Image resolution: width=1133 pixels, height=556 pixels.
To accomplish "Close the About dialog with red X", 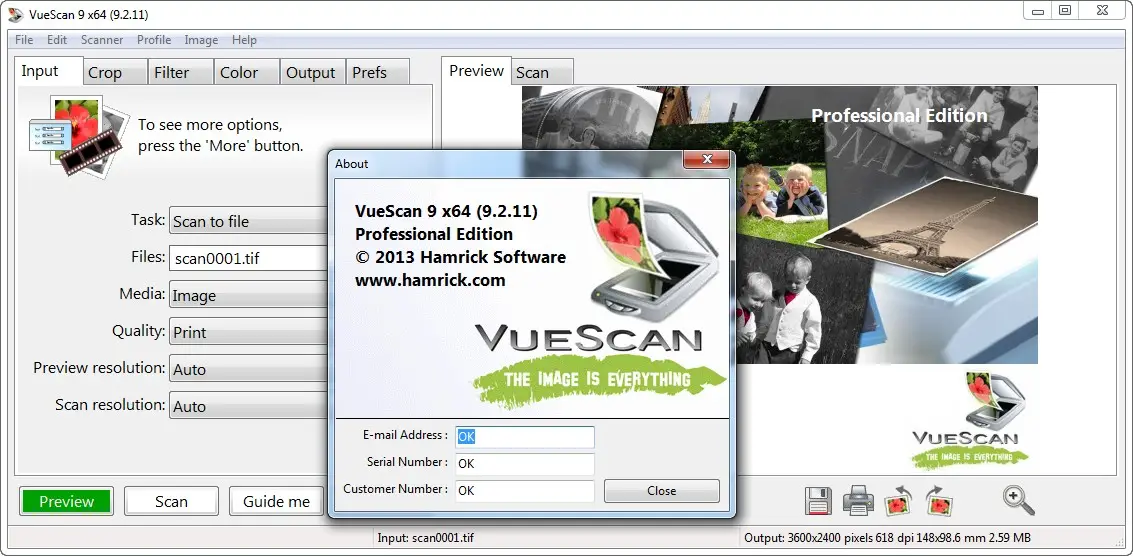I will point(707,160).
